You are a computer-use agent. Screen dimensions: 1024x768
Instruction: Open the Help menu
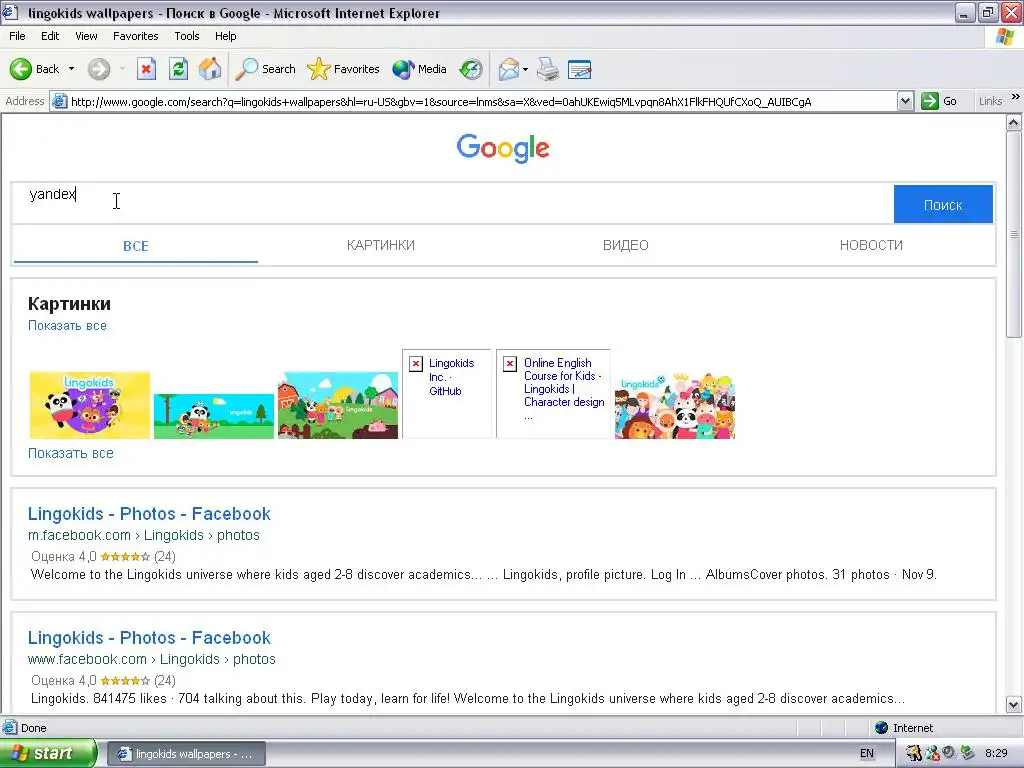[225, 36]
